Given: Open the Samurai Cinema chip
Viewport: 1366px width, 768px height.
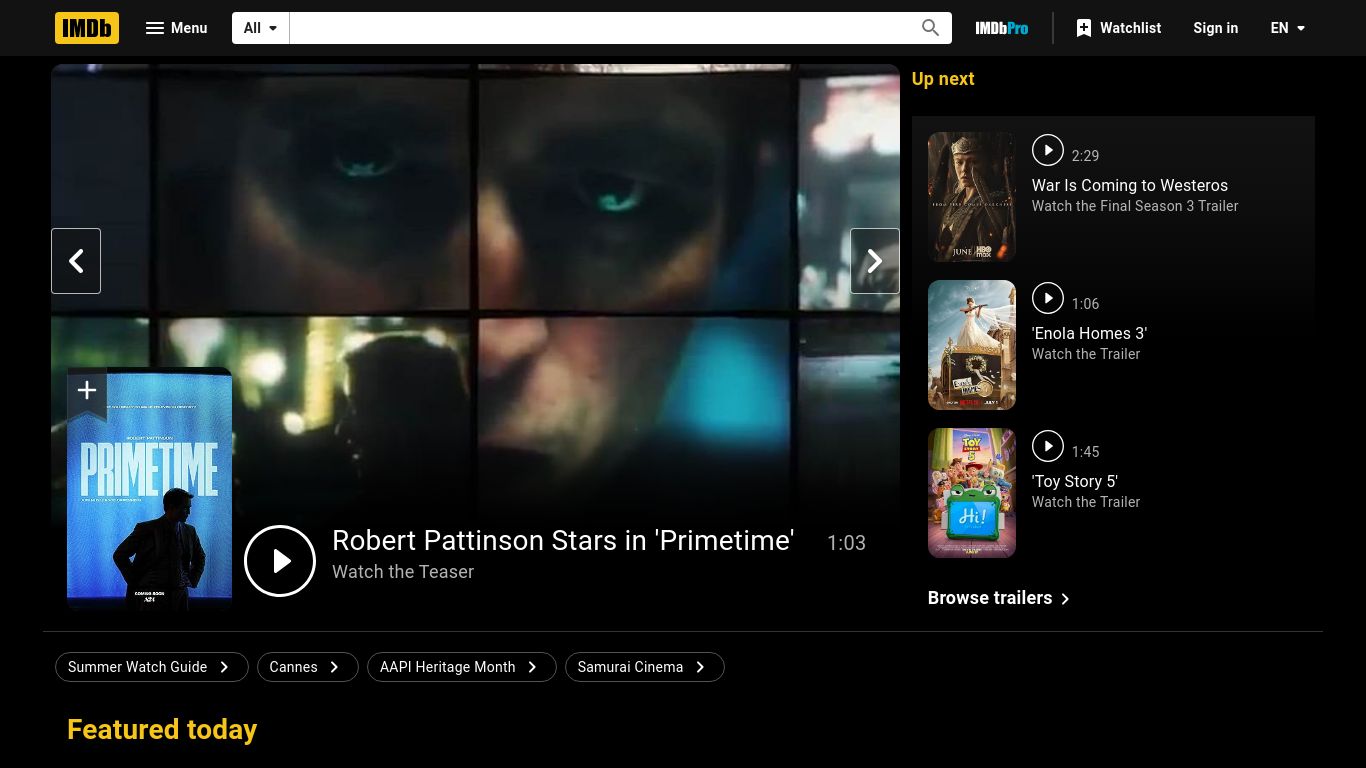Looking at the screenshot, I should [644, 667].
